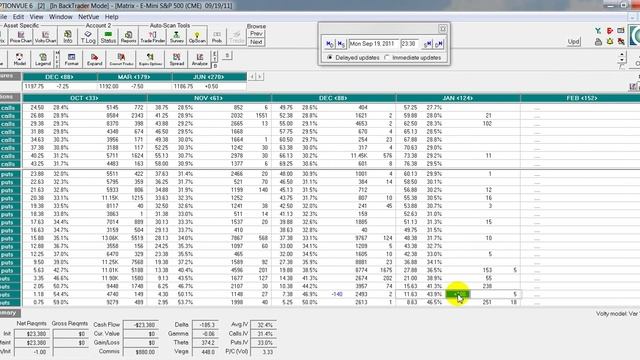Screen dimensions: 640x360
Task: Click the yellow bell alert icon
Action: (610, 42)
